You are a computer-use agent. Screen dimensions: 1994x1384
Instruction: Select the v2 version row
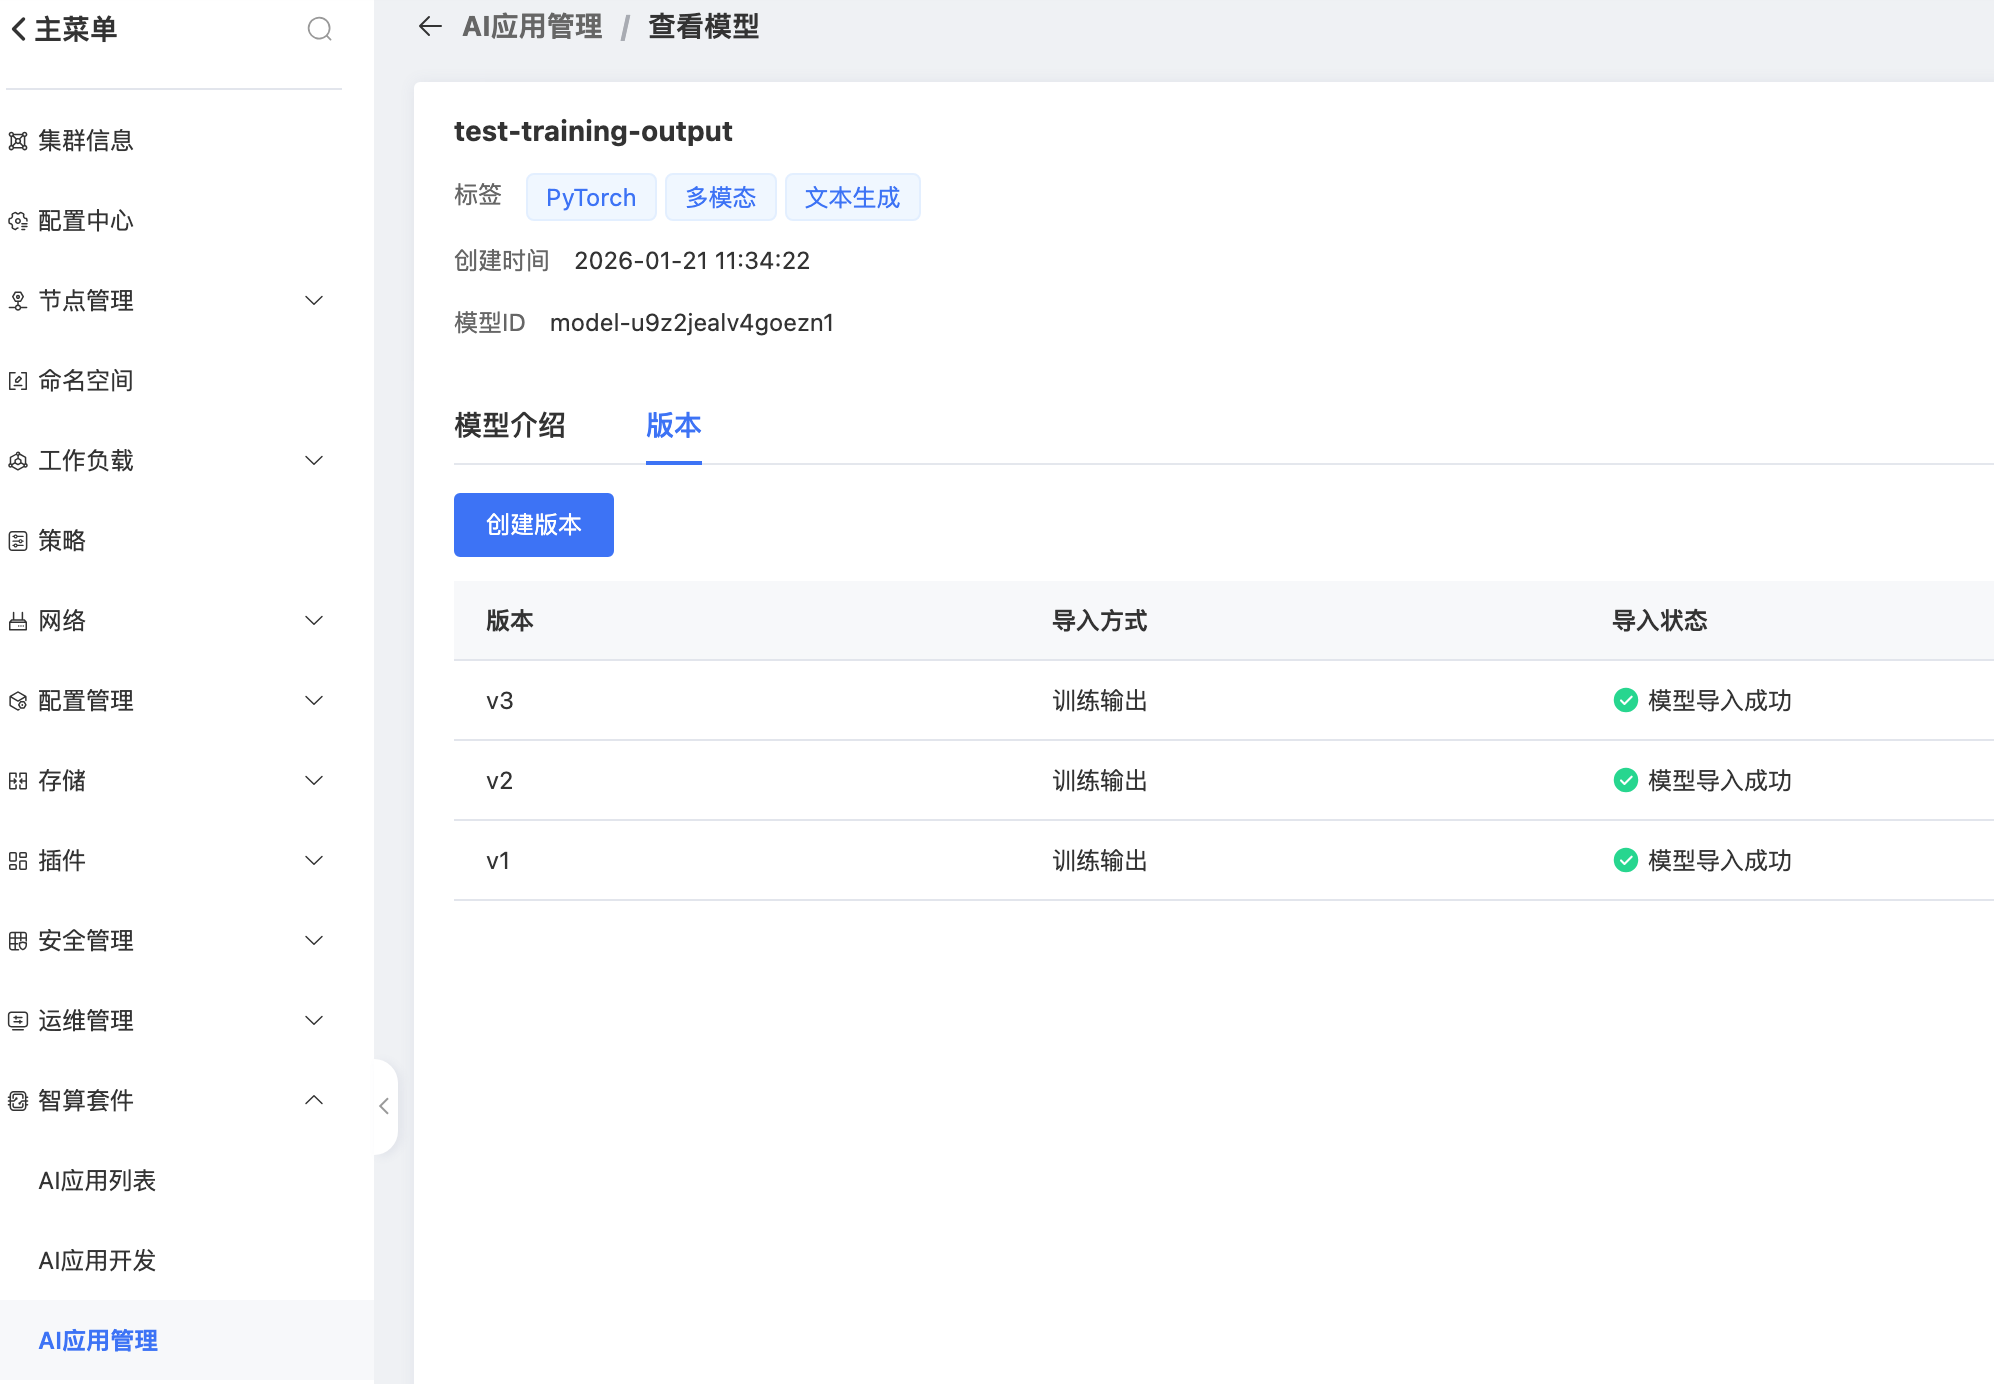pos(499,780)
